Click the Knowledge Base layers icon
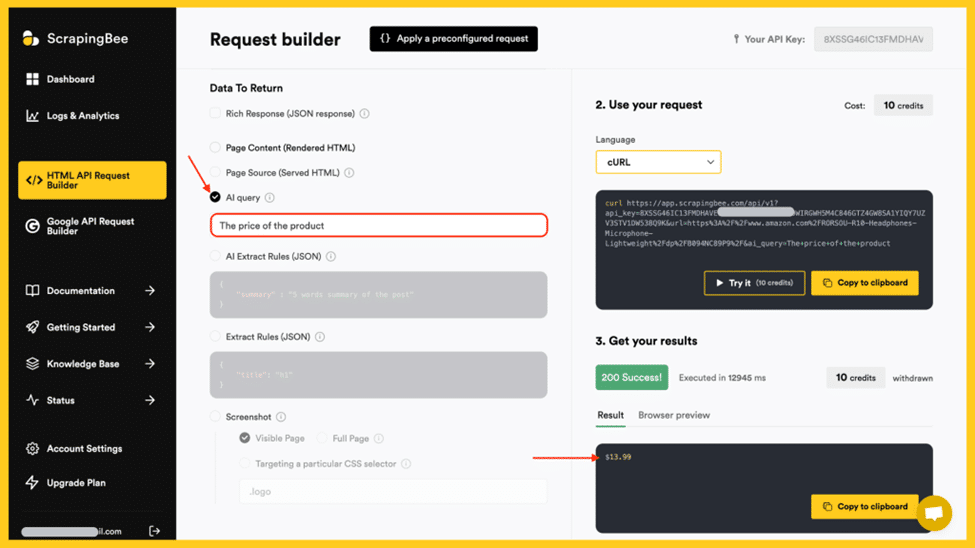Viewport: 975px width, 548px height. coord(32,364)
